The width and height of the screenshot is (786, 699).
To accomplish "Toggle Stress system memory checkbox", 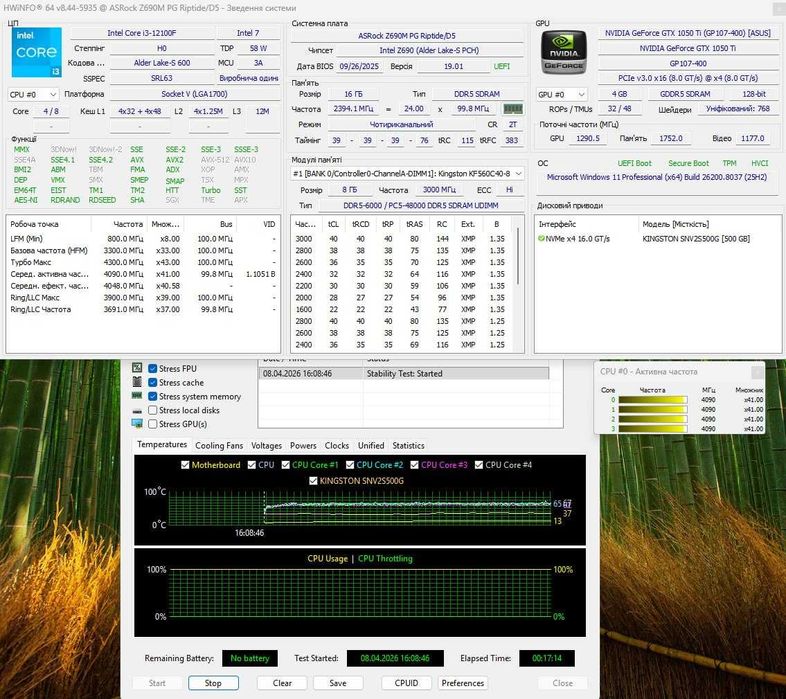I will (153, 396).
